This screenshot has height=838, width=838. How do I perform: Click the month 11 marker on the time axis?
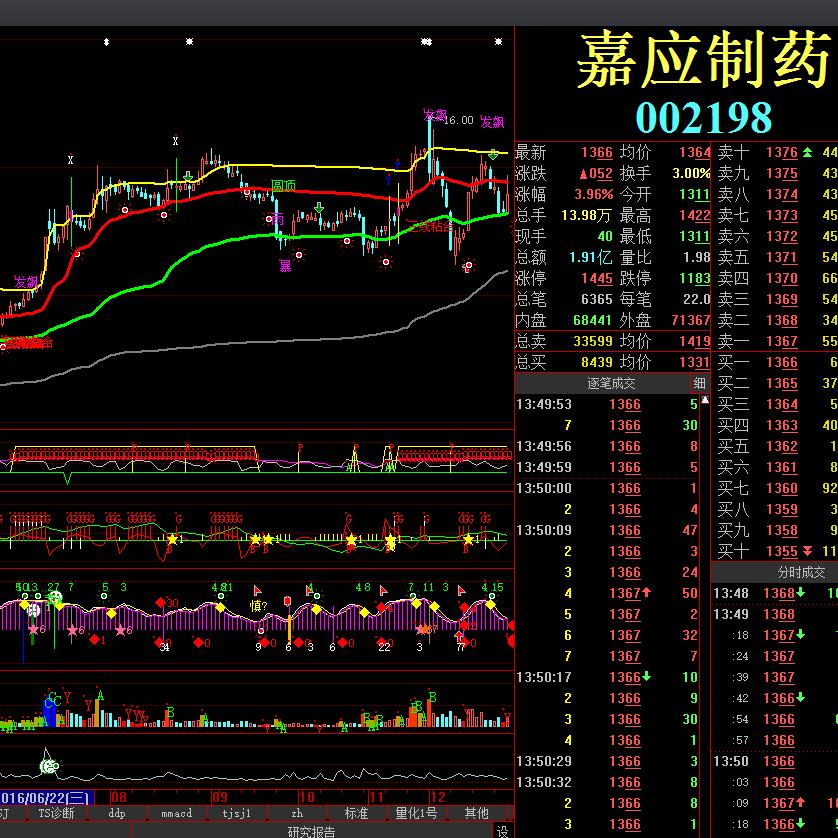(376, 797)
